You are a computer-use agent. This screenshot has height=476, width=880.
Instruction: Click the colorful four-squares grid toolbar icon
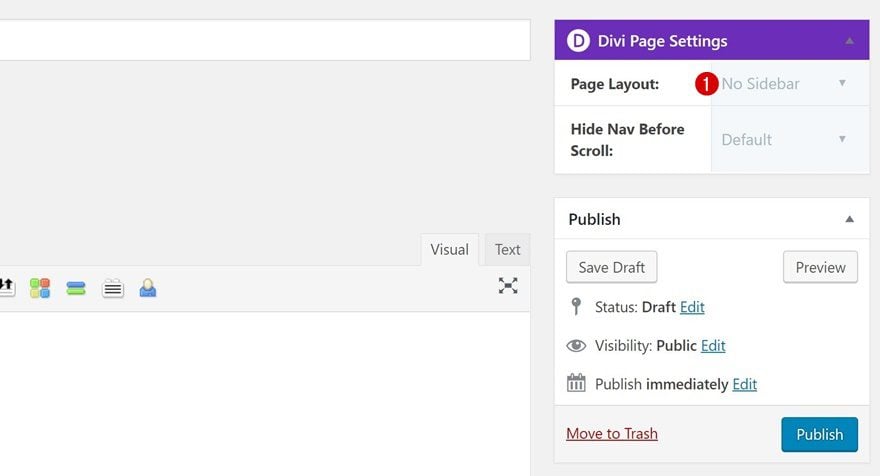pos(40,288)
